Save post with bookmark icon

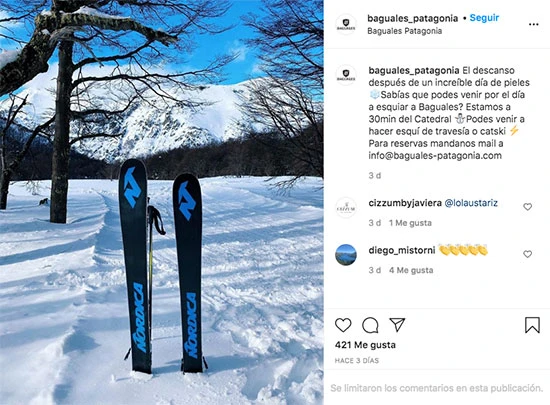pyautogui.click(x=532, y=325)
